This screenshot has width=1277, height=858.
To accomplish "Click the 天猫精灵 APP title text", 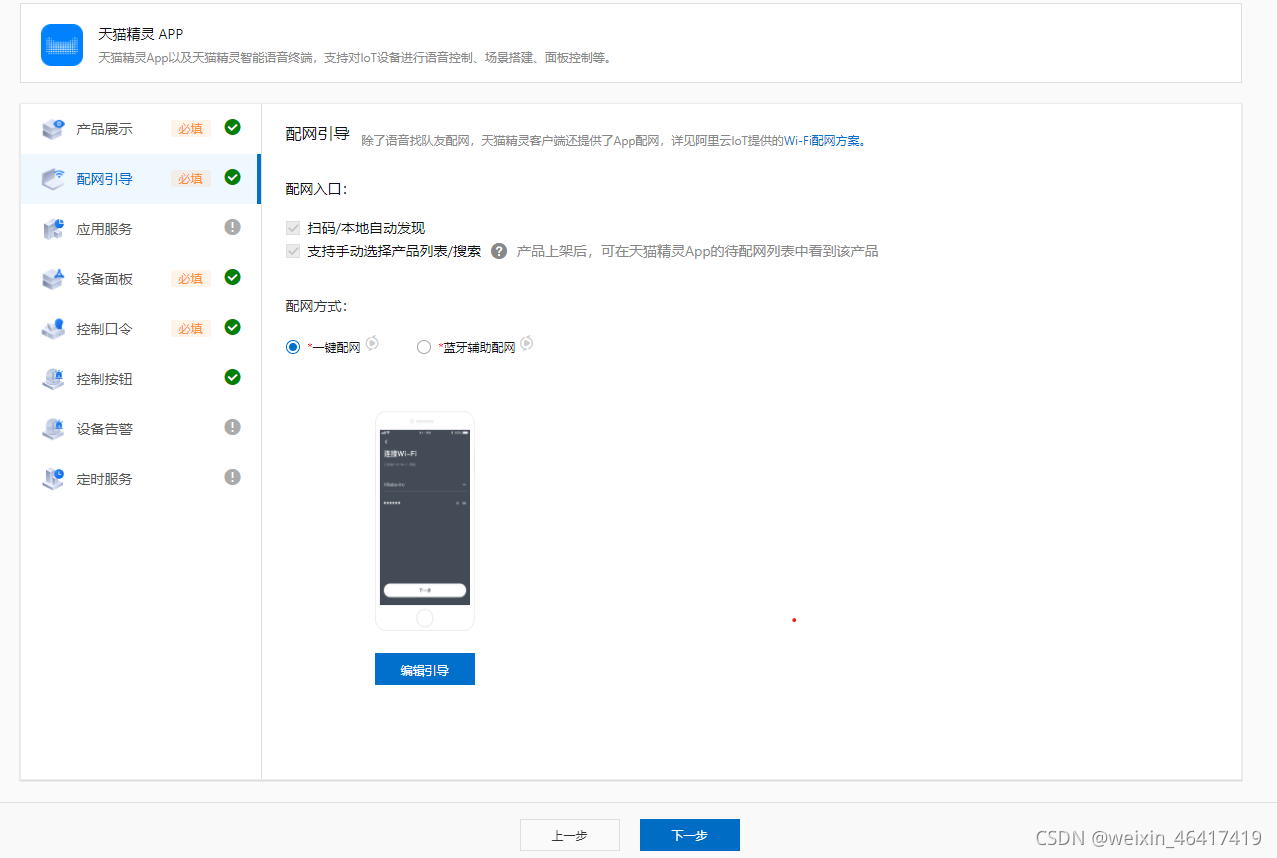I will (141, 34).
